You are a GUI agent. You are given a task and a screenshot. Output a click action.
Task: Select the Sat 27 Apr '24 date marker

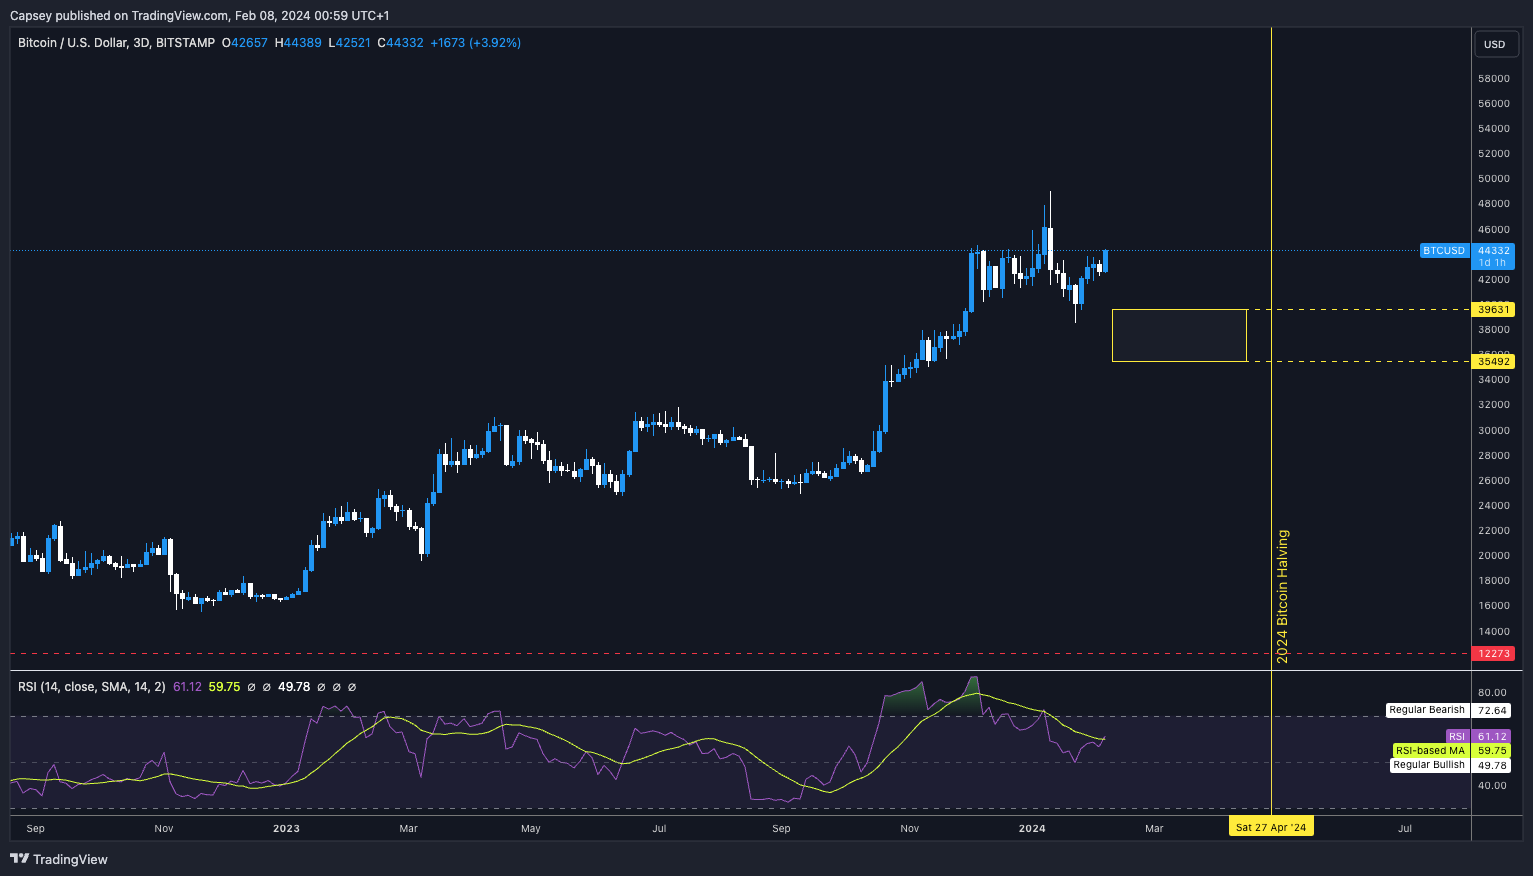pos(1270,827)
